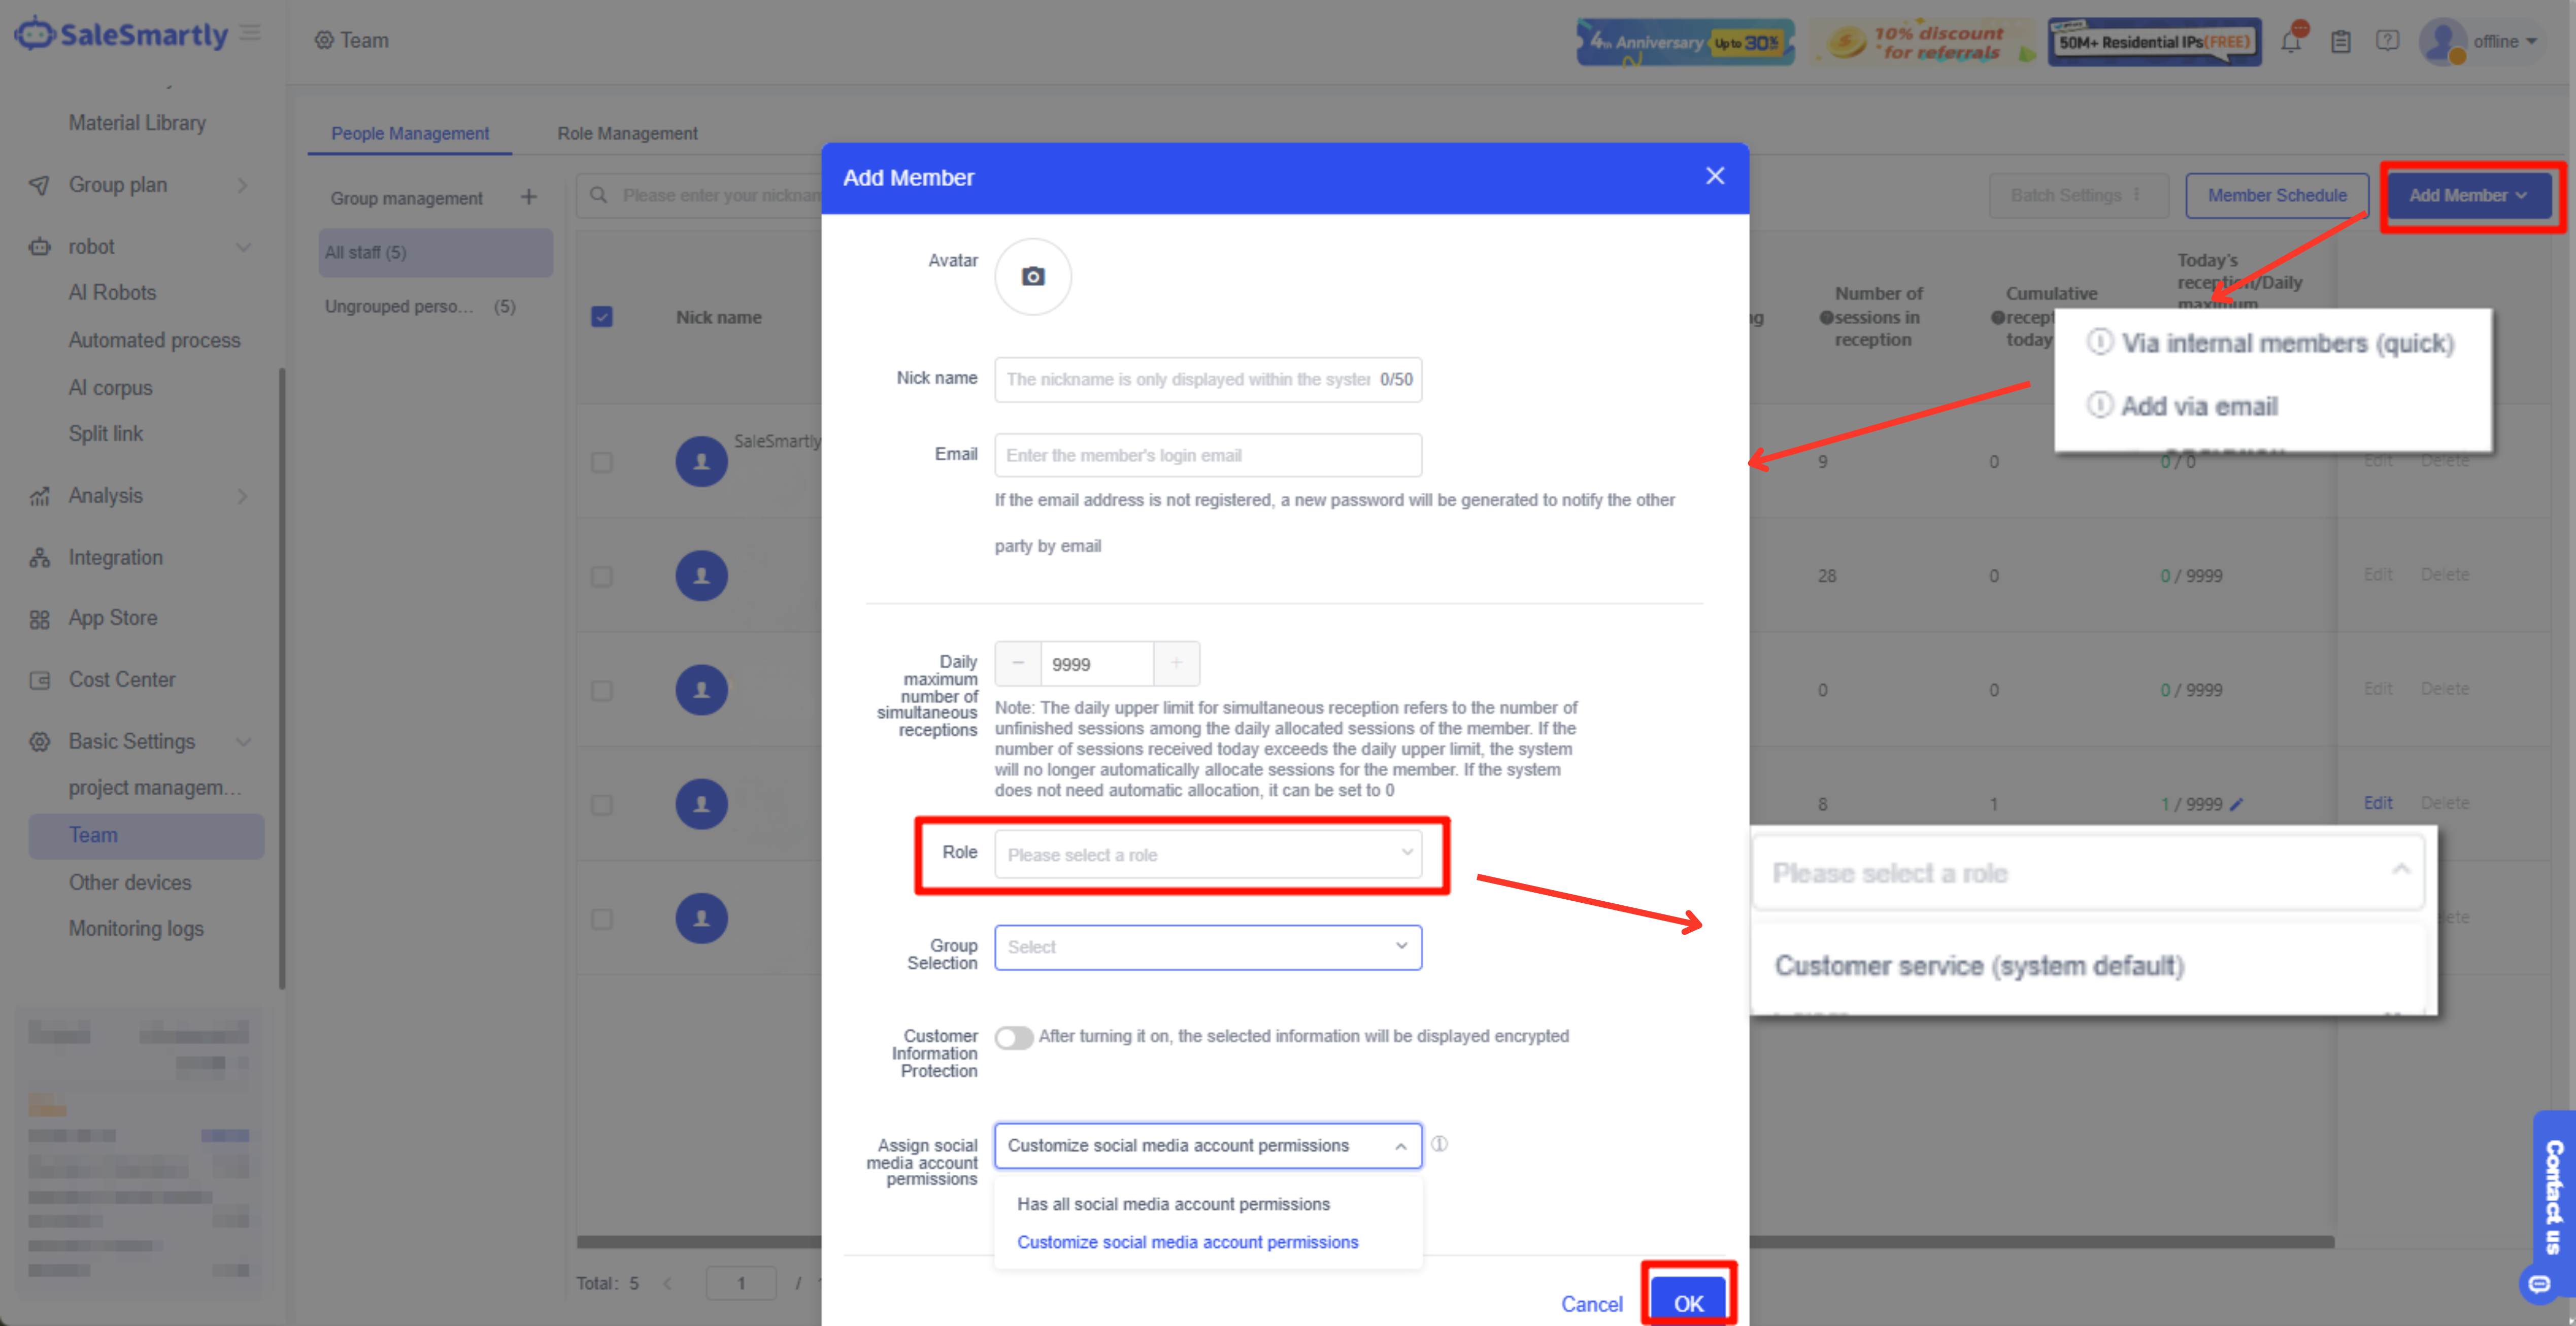The image size is (2576, 1326).
Task: Choose Has all social media account permissions
Action: pos(1172,1204)
